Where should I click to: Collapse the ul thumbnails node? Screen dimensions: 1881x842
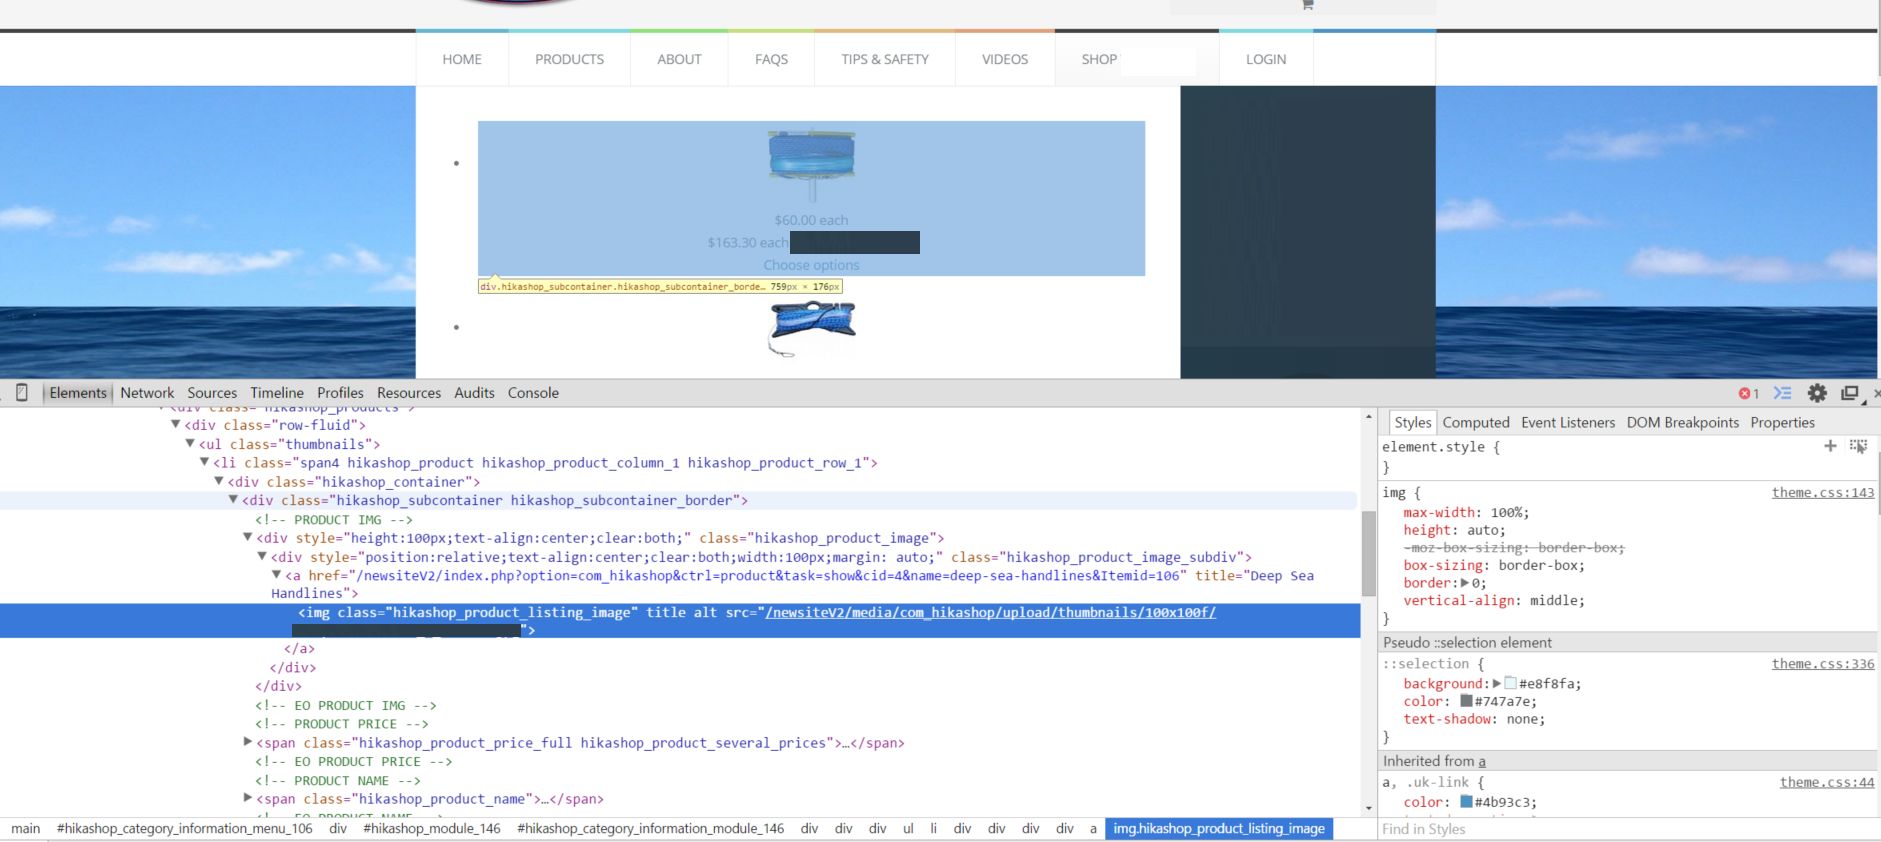coord(190,444)
